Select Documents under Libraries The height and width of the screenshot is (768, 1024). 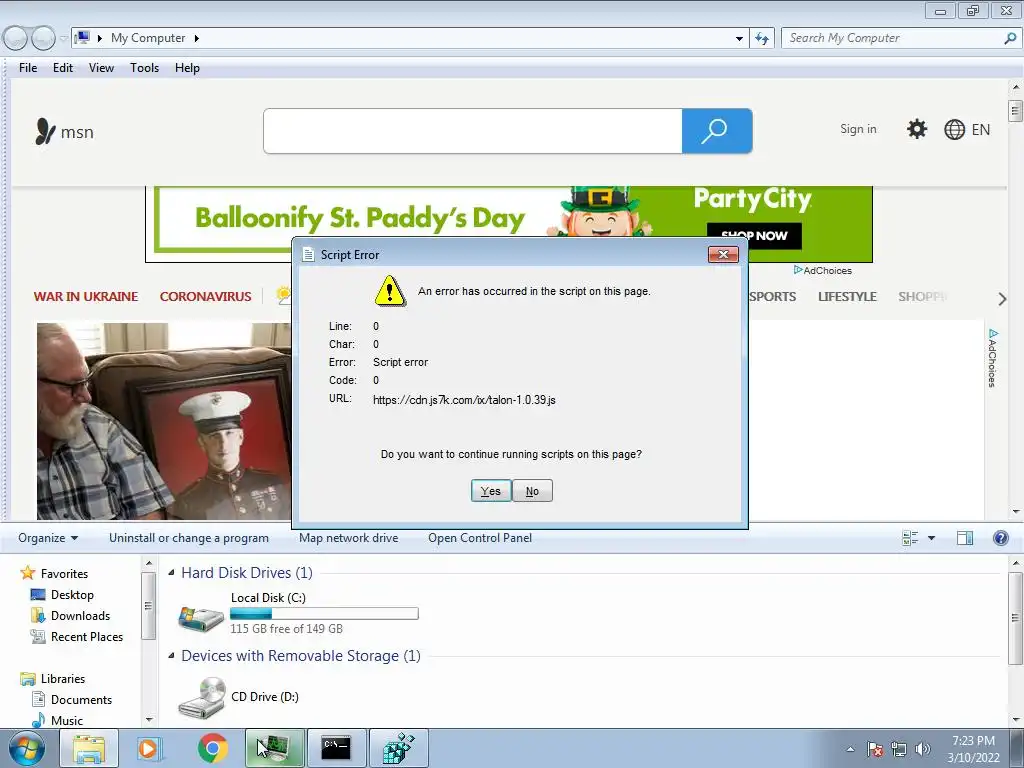pyautogui.click(x=81, y=699)
